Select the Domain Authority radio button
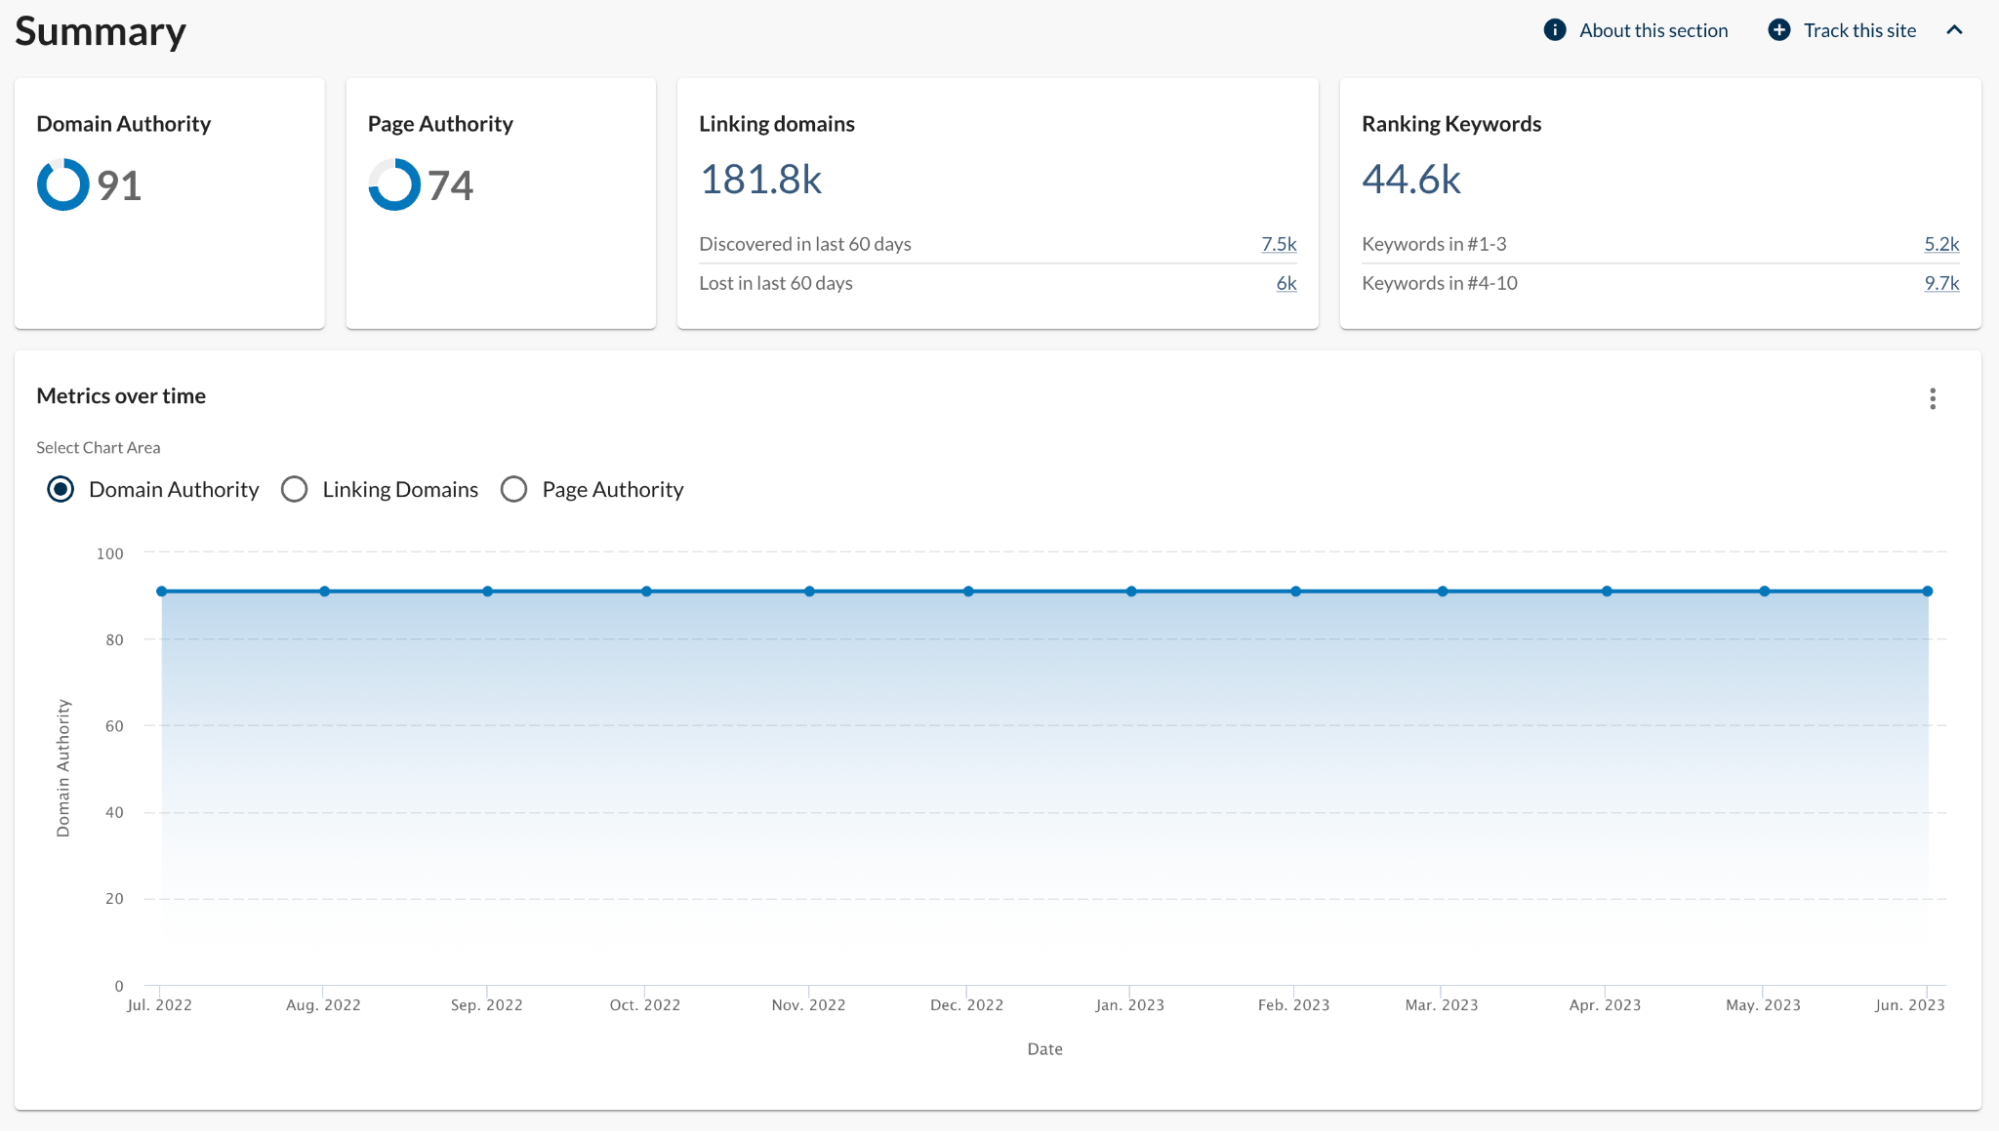 pos(60,489)
